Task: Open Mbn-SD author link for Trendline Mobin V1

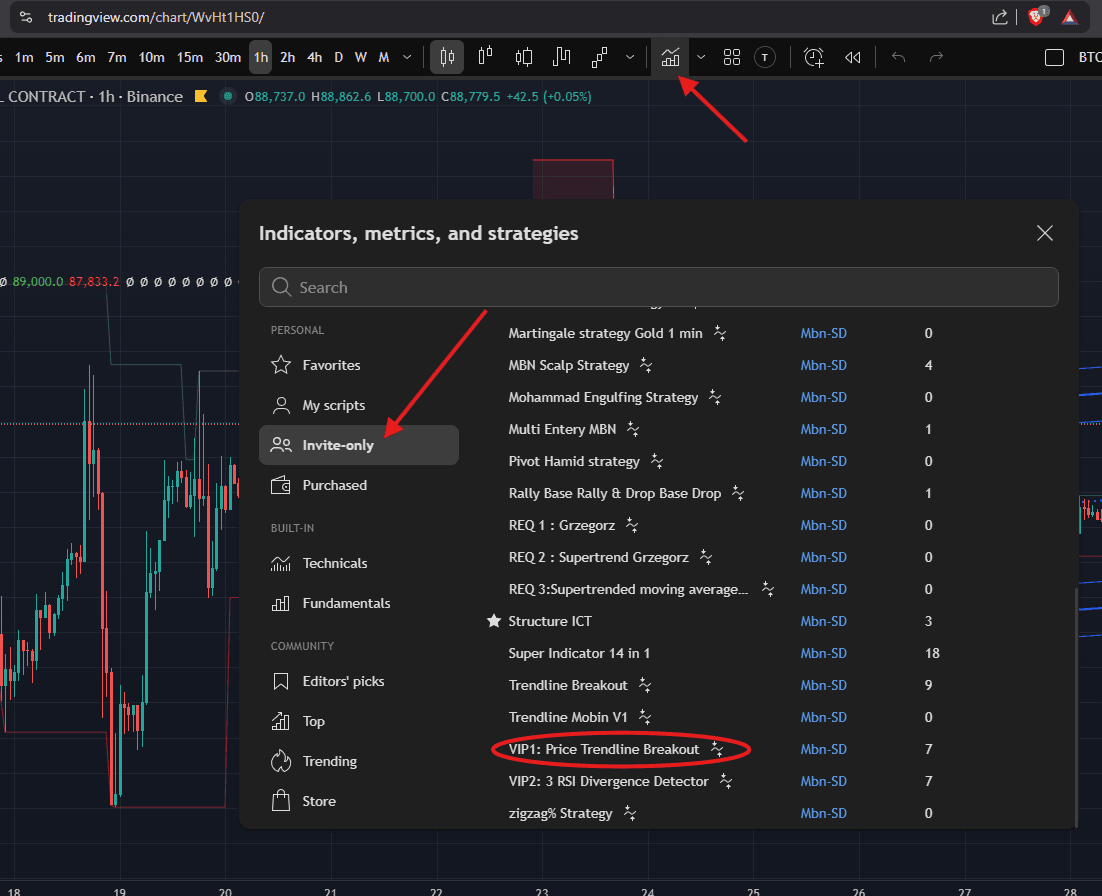Action: point(823,717)
